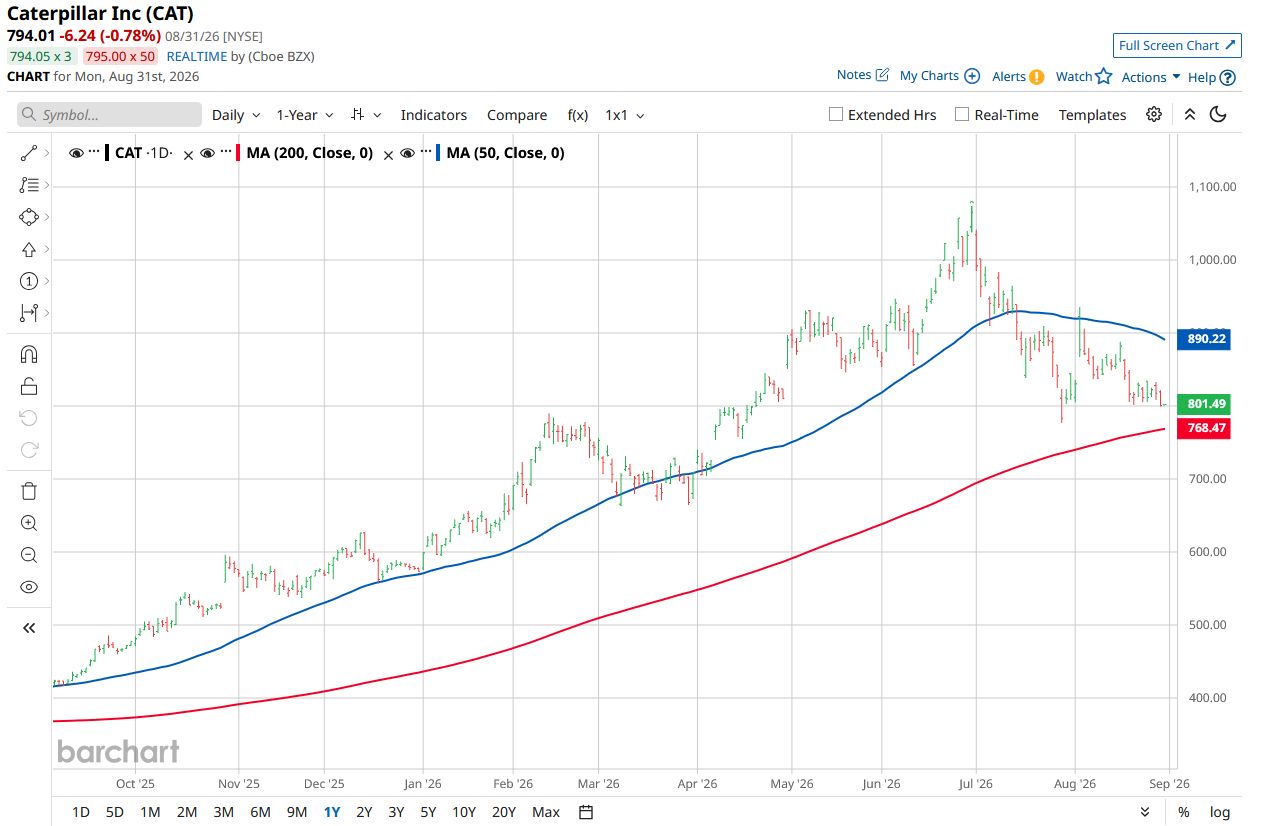1262x826 pixels.
Task: Click the Symbol search field
Action: click(109, 115)
